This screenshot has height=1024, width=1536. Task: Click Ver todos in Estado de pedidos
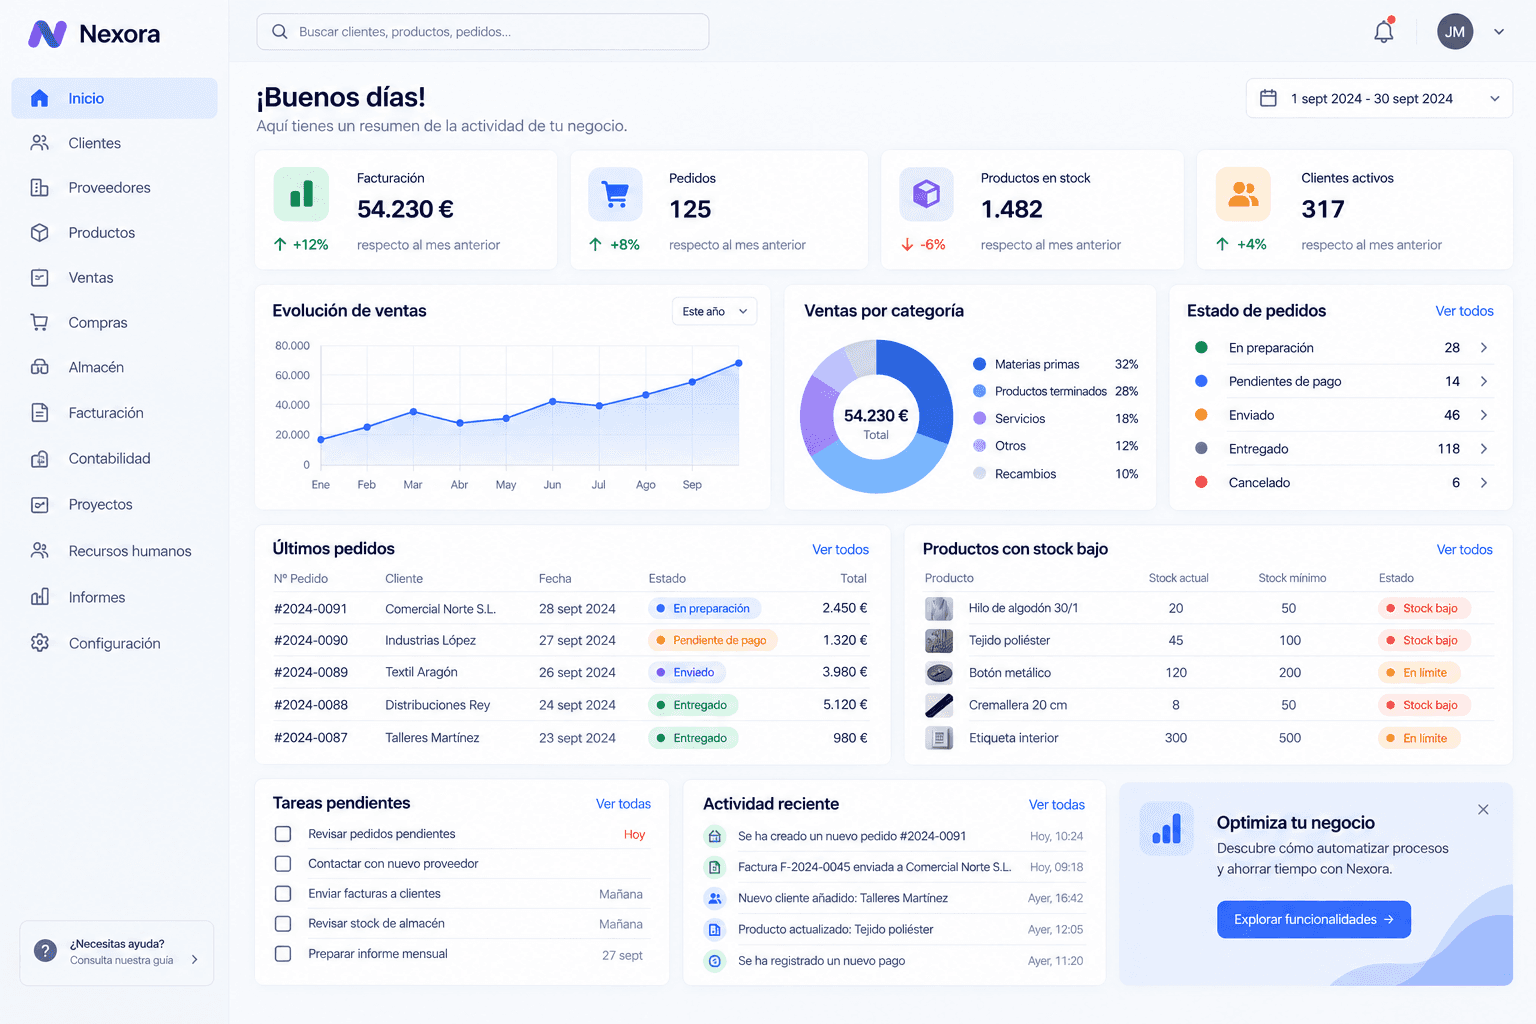pyautogui.click(x=1464, y=311)
